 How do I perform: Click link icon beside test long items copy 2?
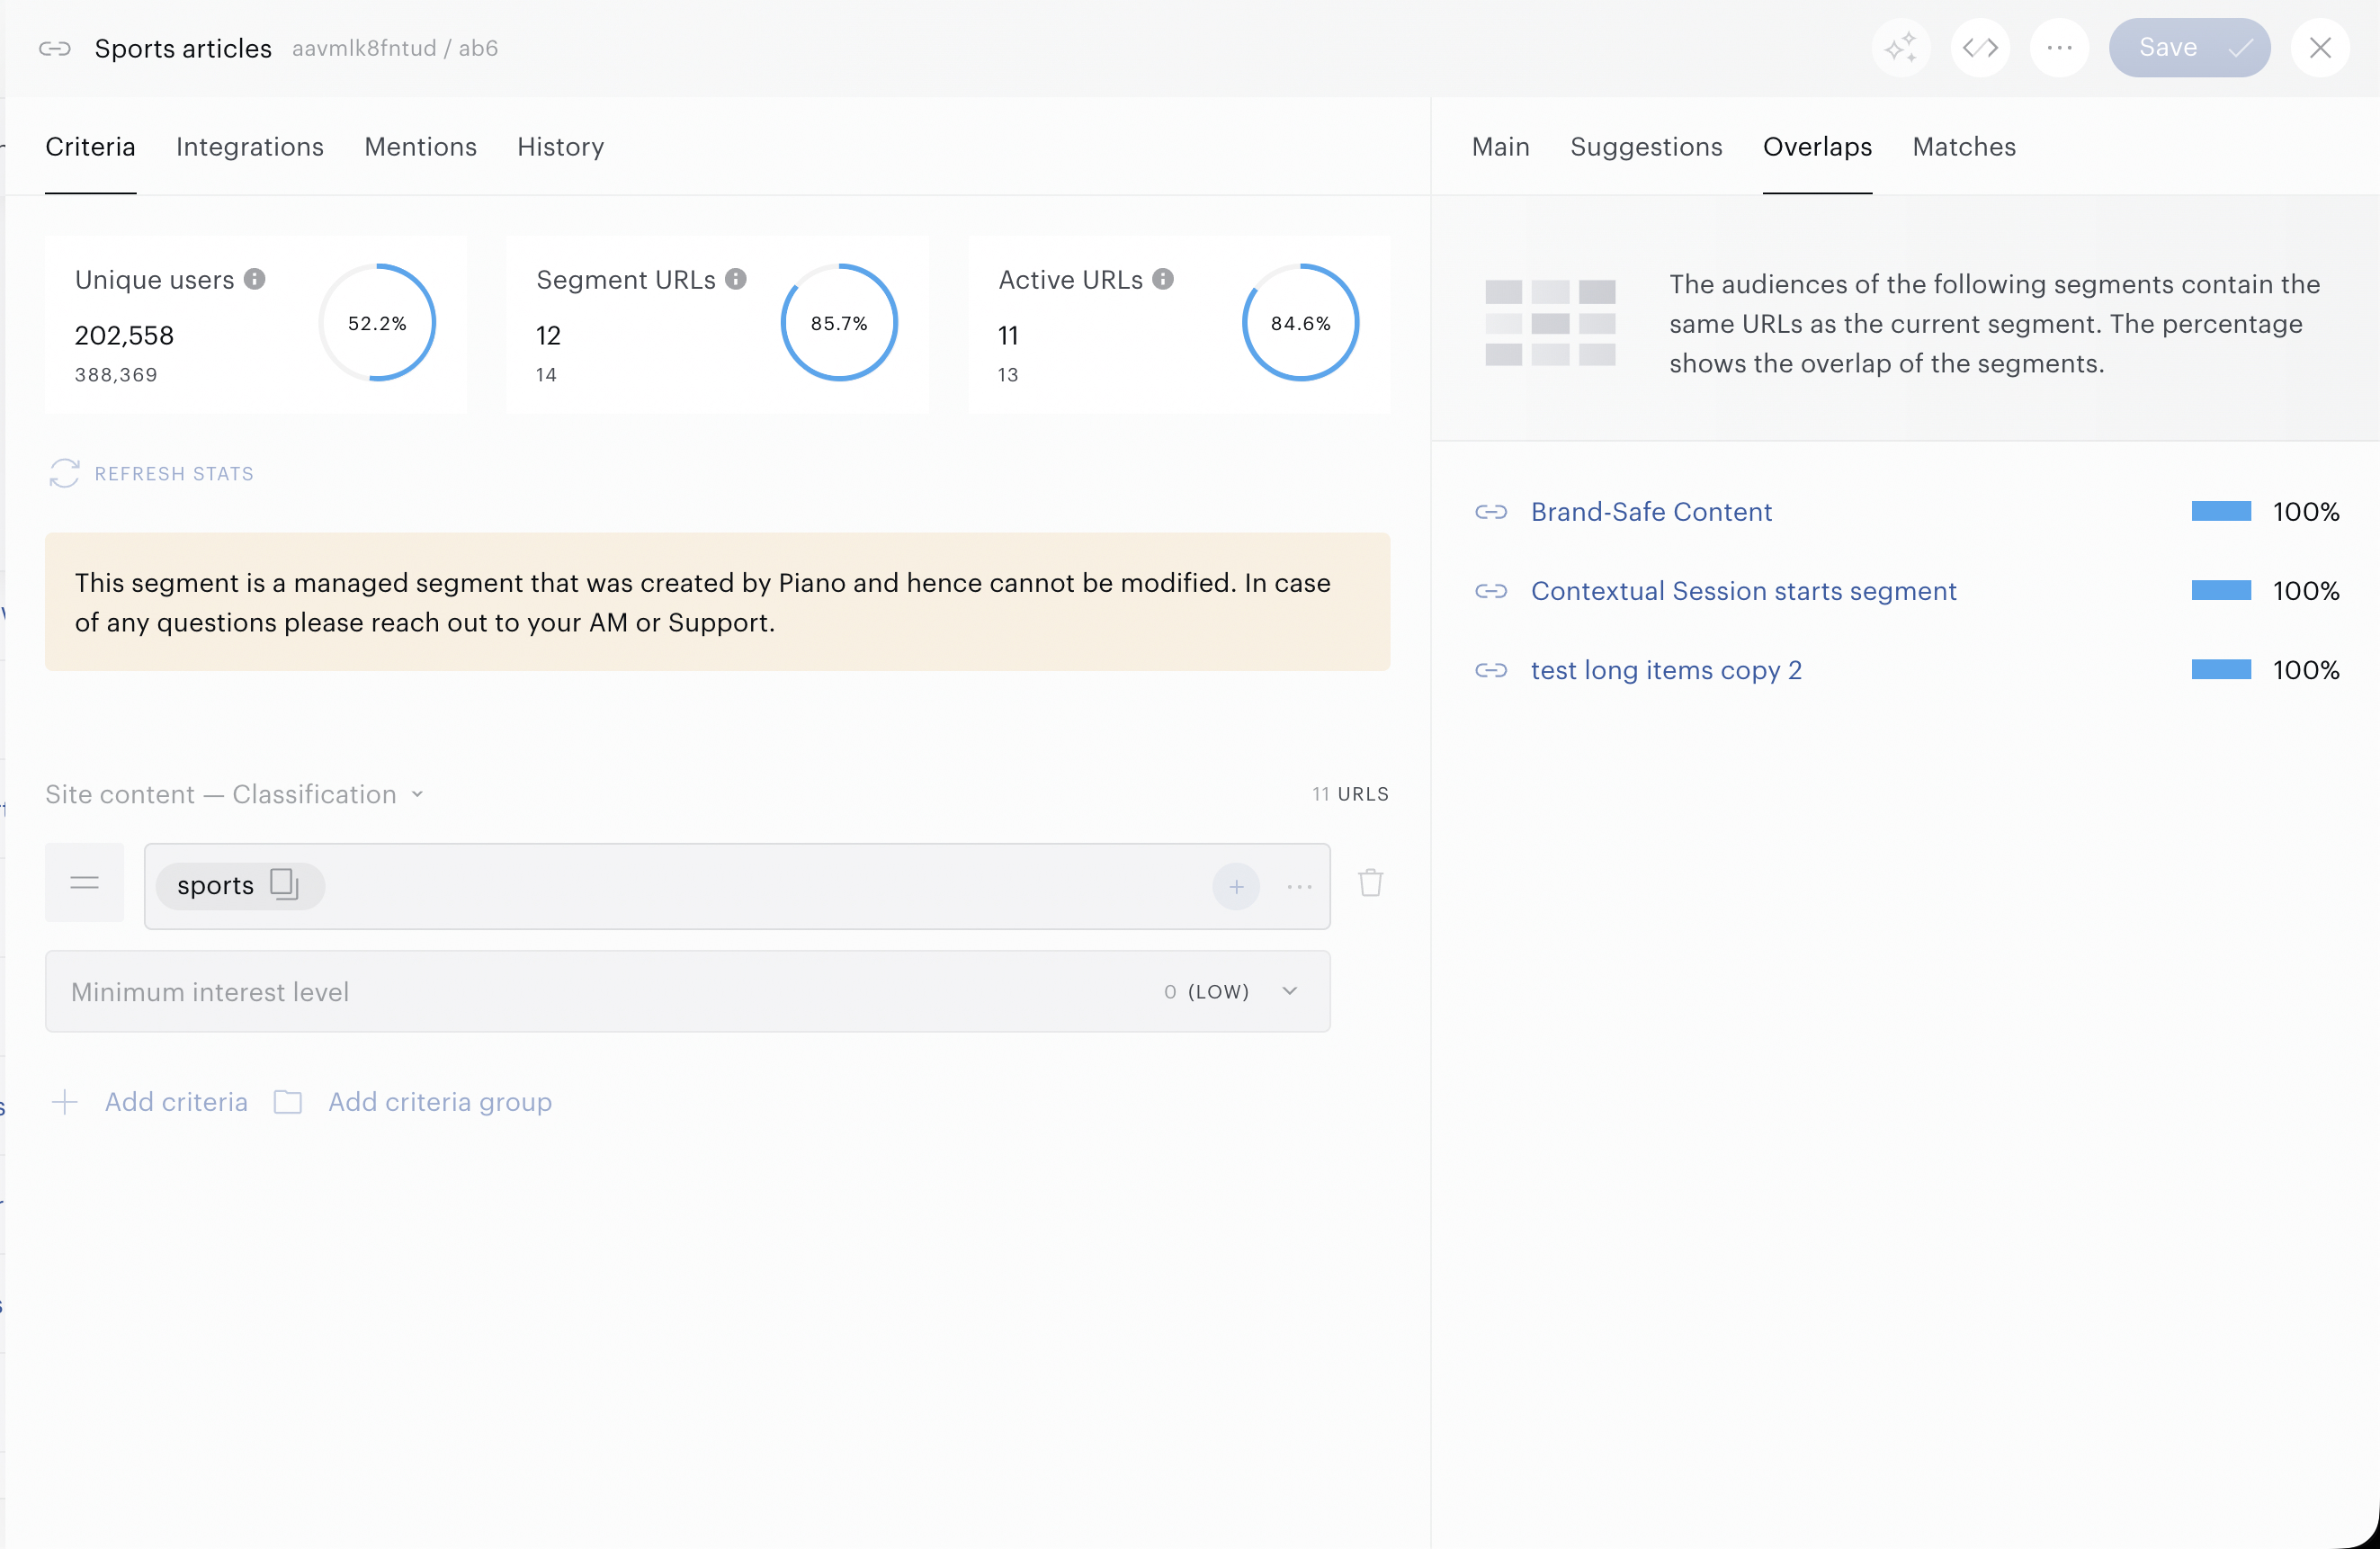tap(1491, 670)
